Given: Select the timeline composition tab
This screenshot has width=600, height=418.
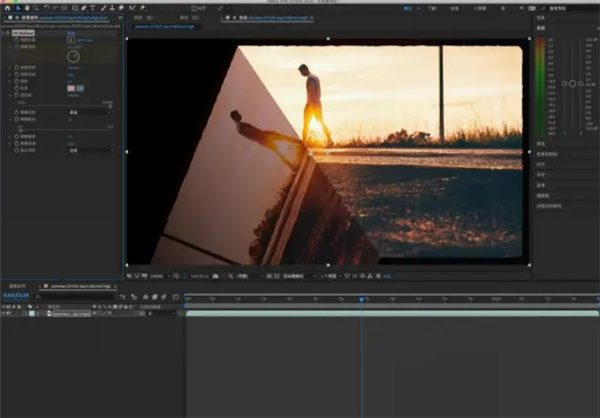Looking at the screenshot, I should [x=78, y=286].
